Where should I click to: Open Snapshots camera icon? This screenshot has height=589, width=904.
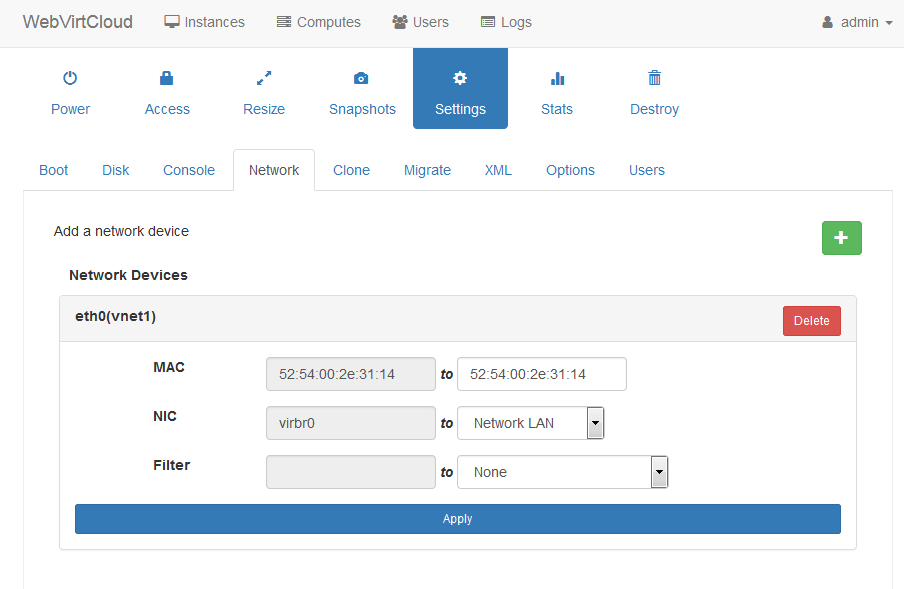[x=361, y=78]
